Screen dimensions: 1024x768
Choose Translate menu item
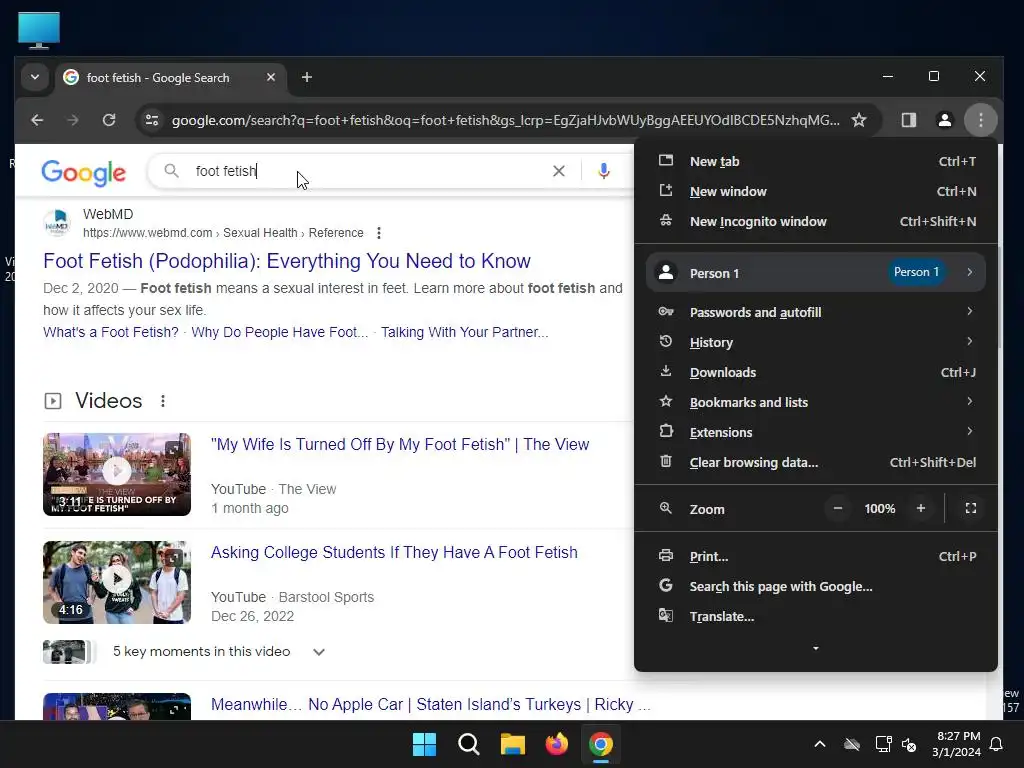(816, 616)
